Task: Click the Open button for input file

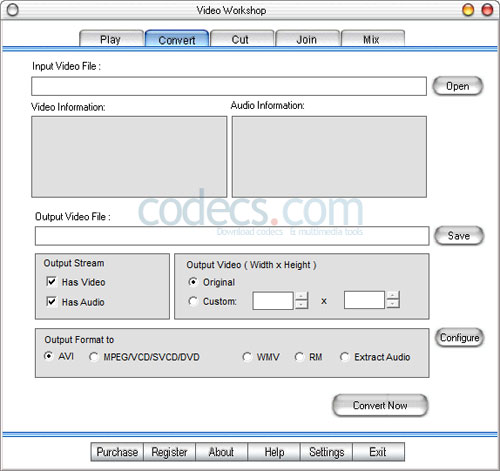Action: (458, 86)
